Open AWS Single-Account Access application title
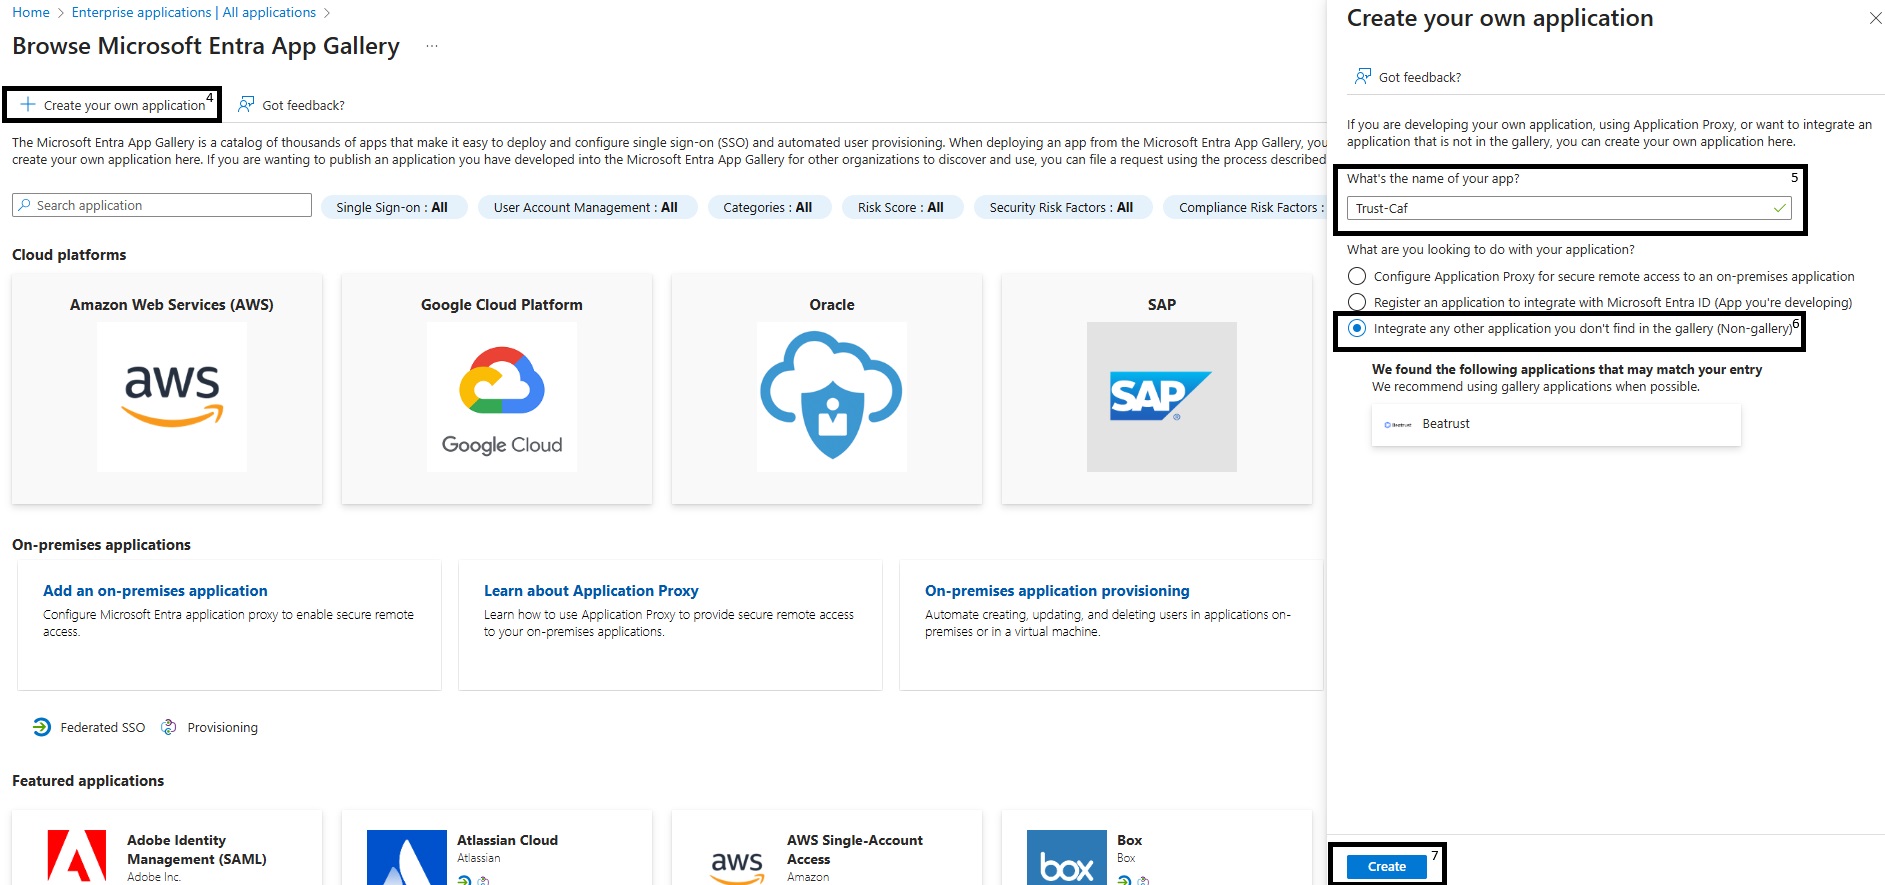Screen dimensions: 1885x885 point(855,849)
